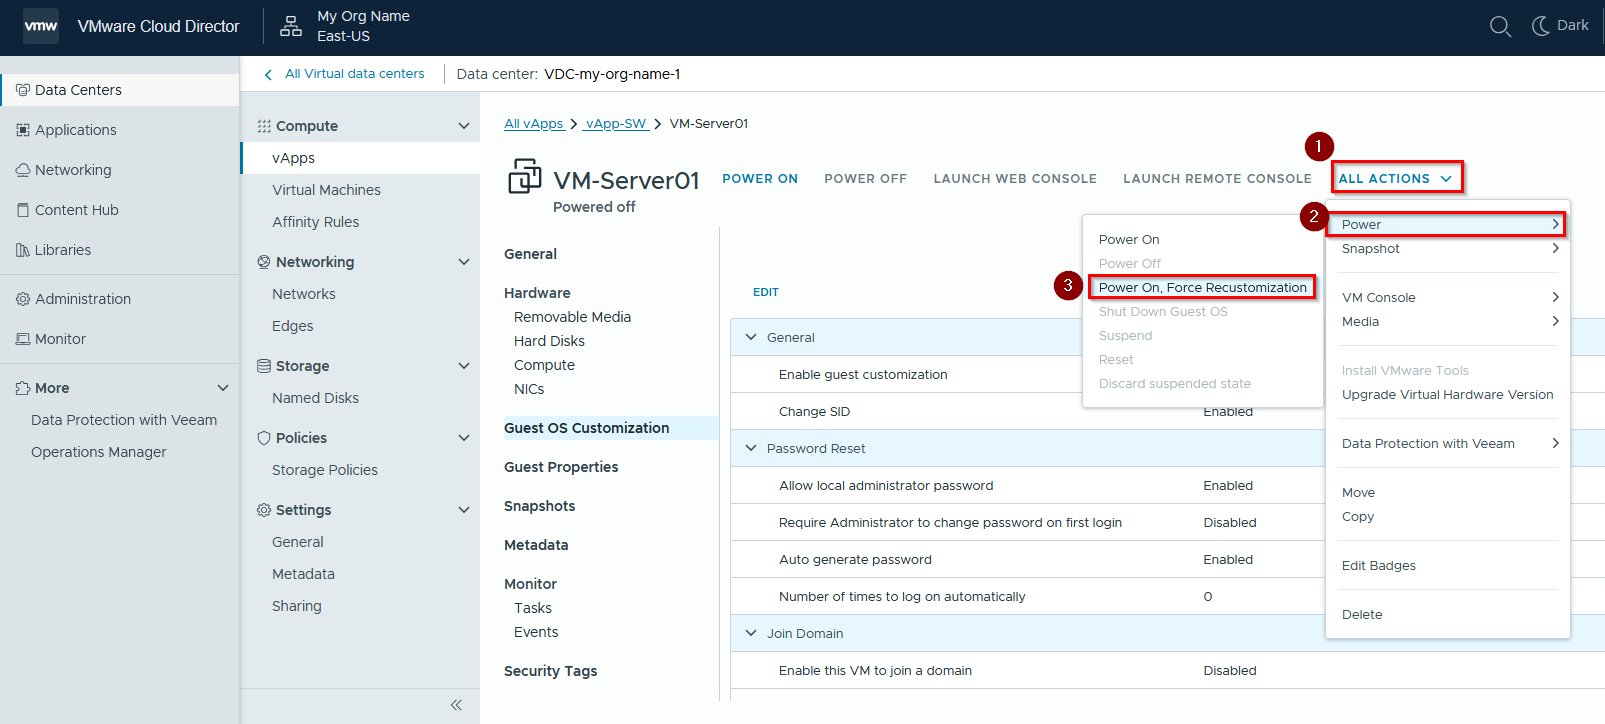Click the More section icon
Viewport: 1605px width, 724px height.
[x=23, y=388]
